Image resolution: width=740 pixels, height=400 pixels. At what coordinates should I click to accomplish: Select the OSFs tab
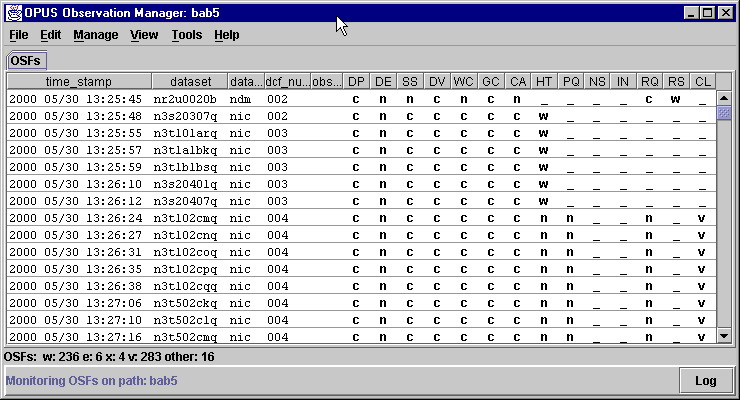[x=25, y=62]
